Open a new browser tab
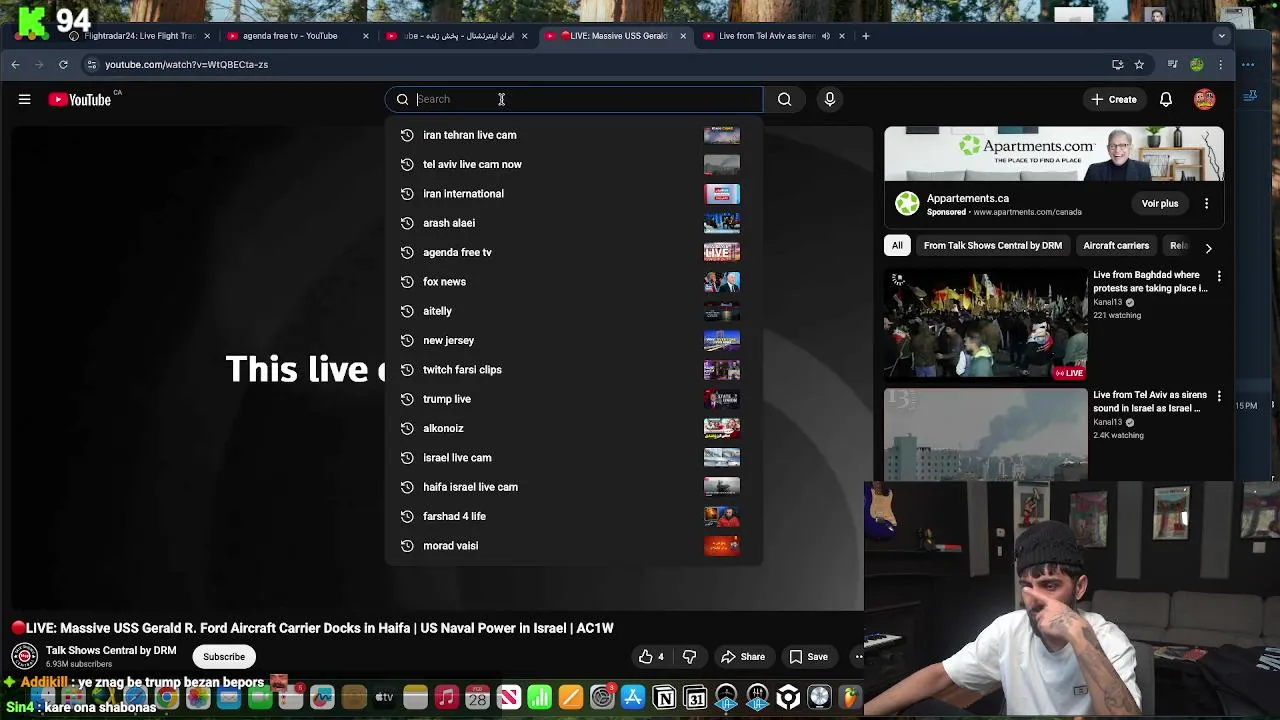The height and width of the screenshot is (720, 1280). [867, 36]
